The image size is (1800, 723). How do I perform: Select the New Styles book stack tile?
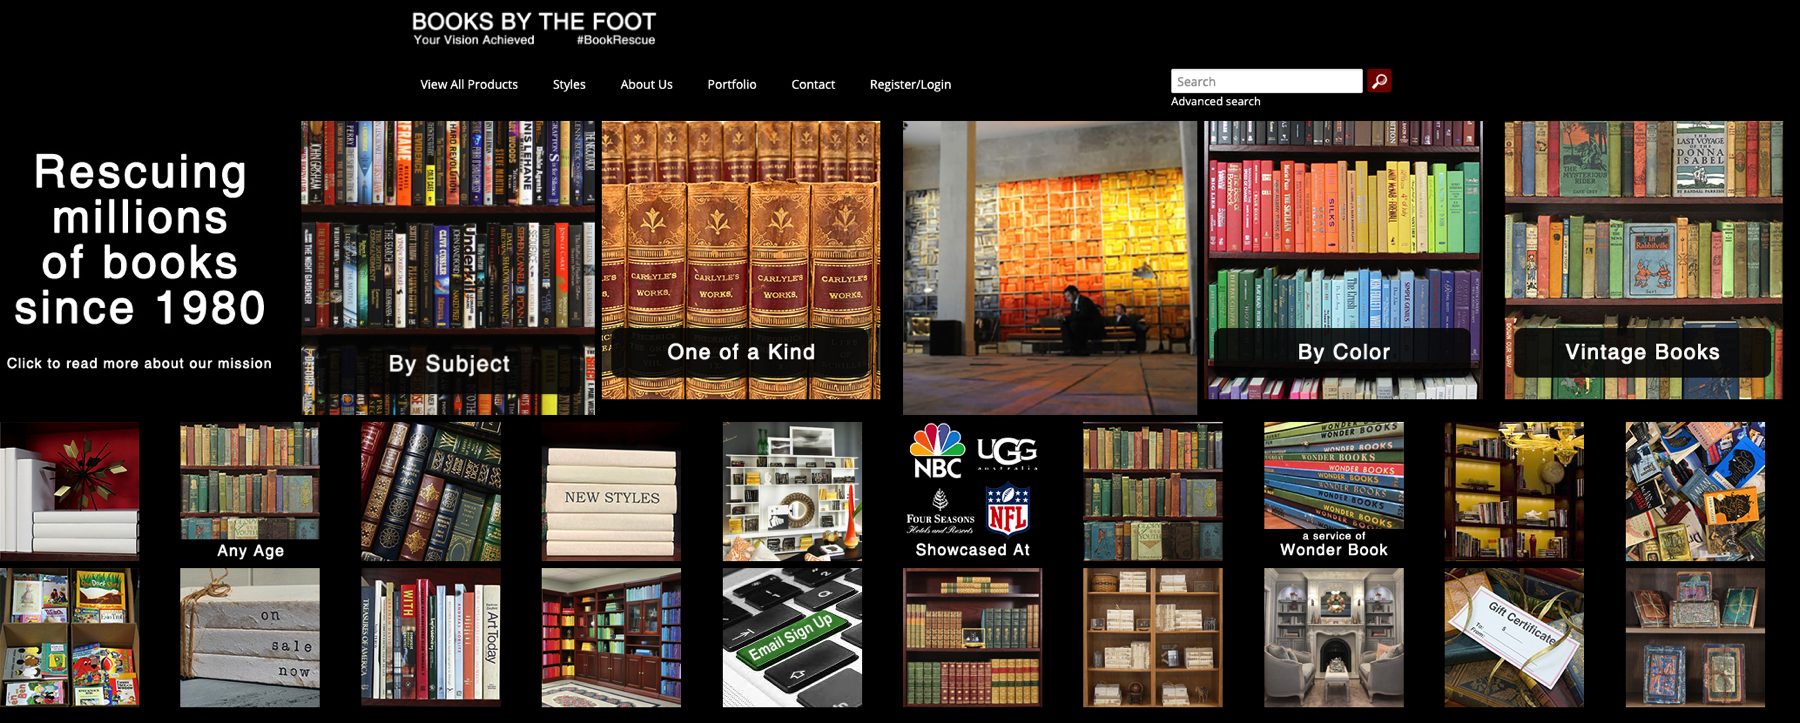pyautogui.click(x=611, y=492)
